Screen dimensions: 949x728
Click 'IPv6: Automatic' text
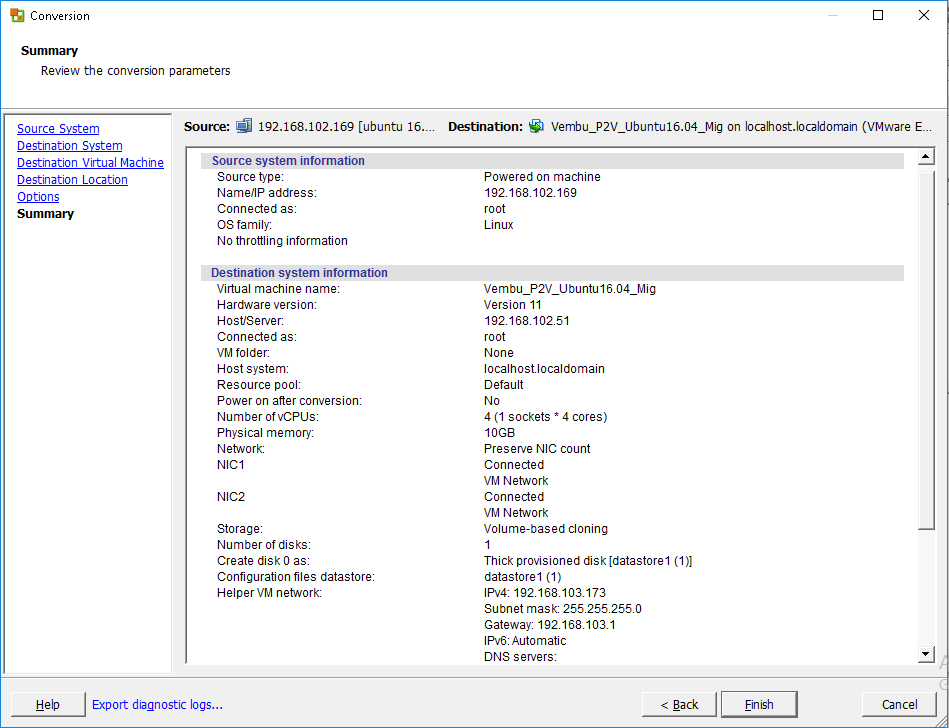point(525,640)
